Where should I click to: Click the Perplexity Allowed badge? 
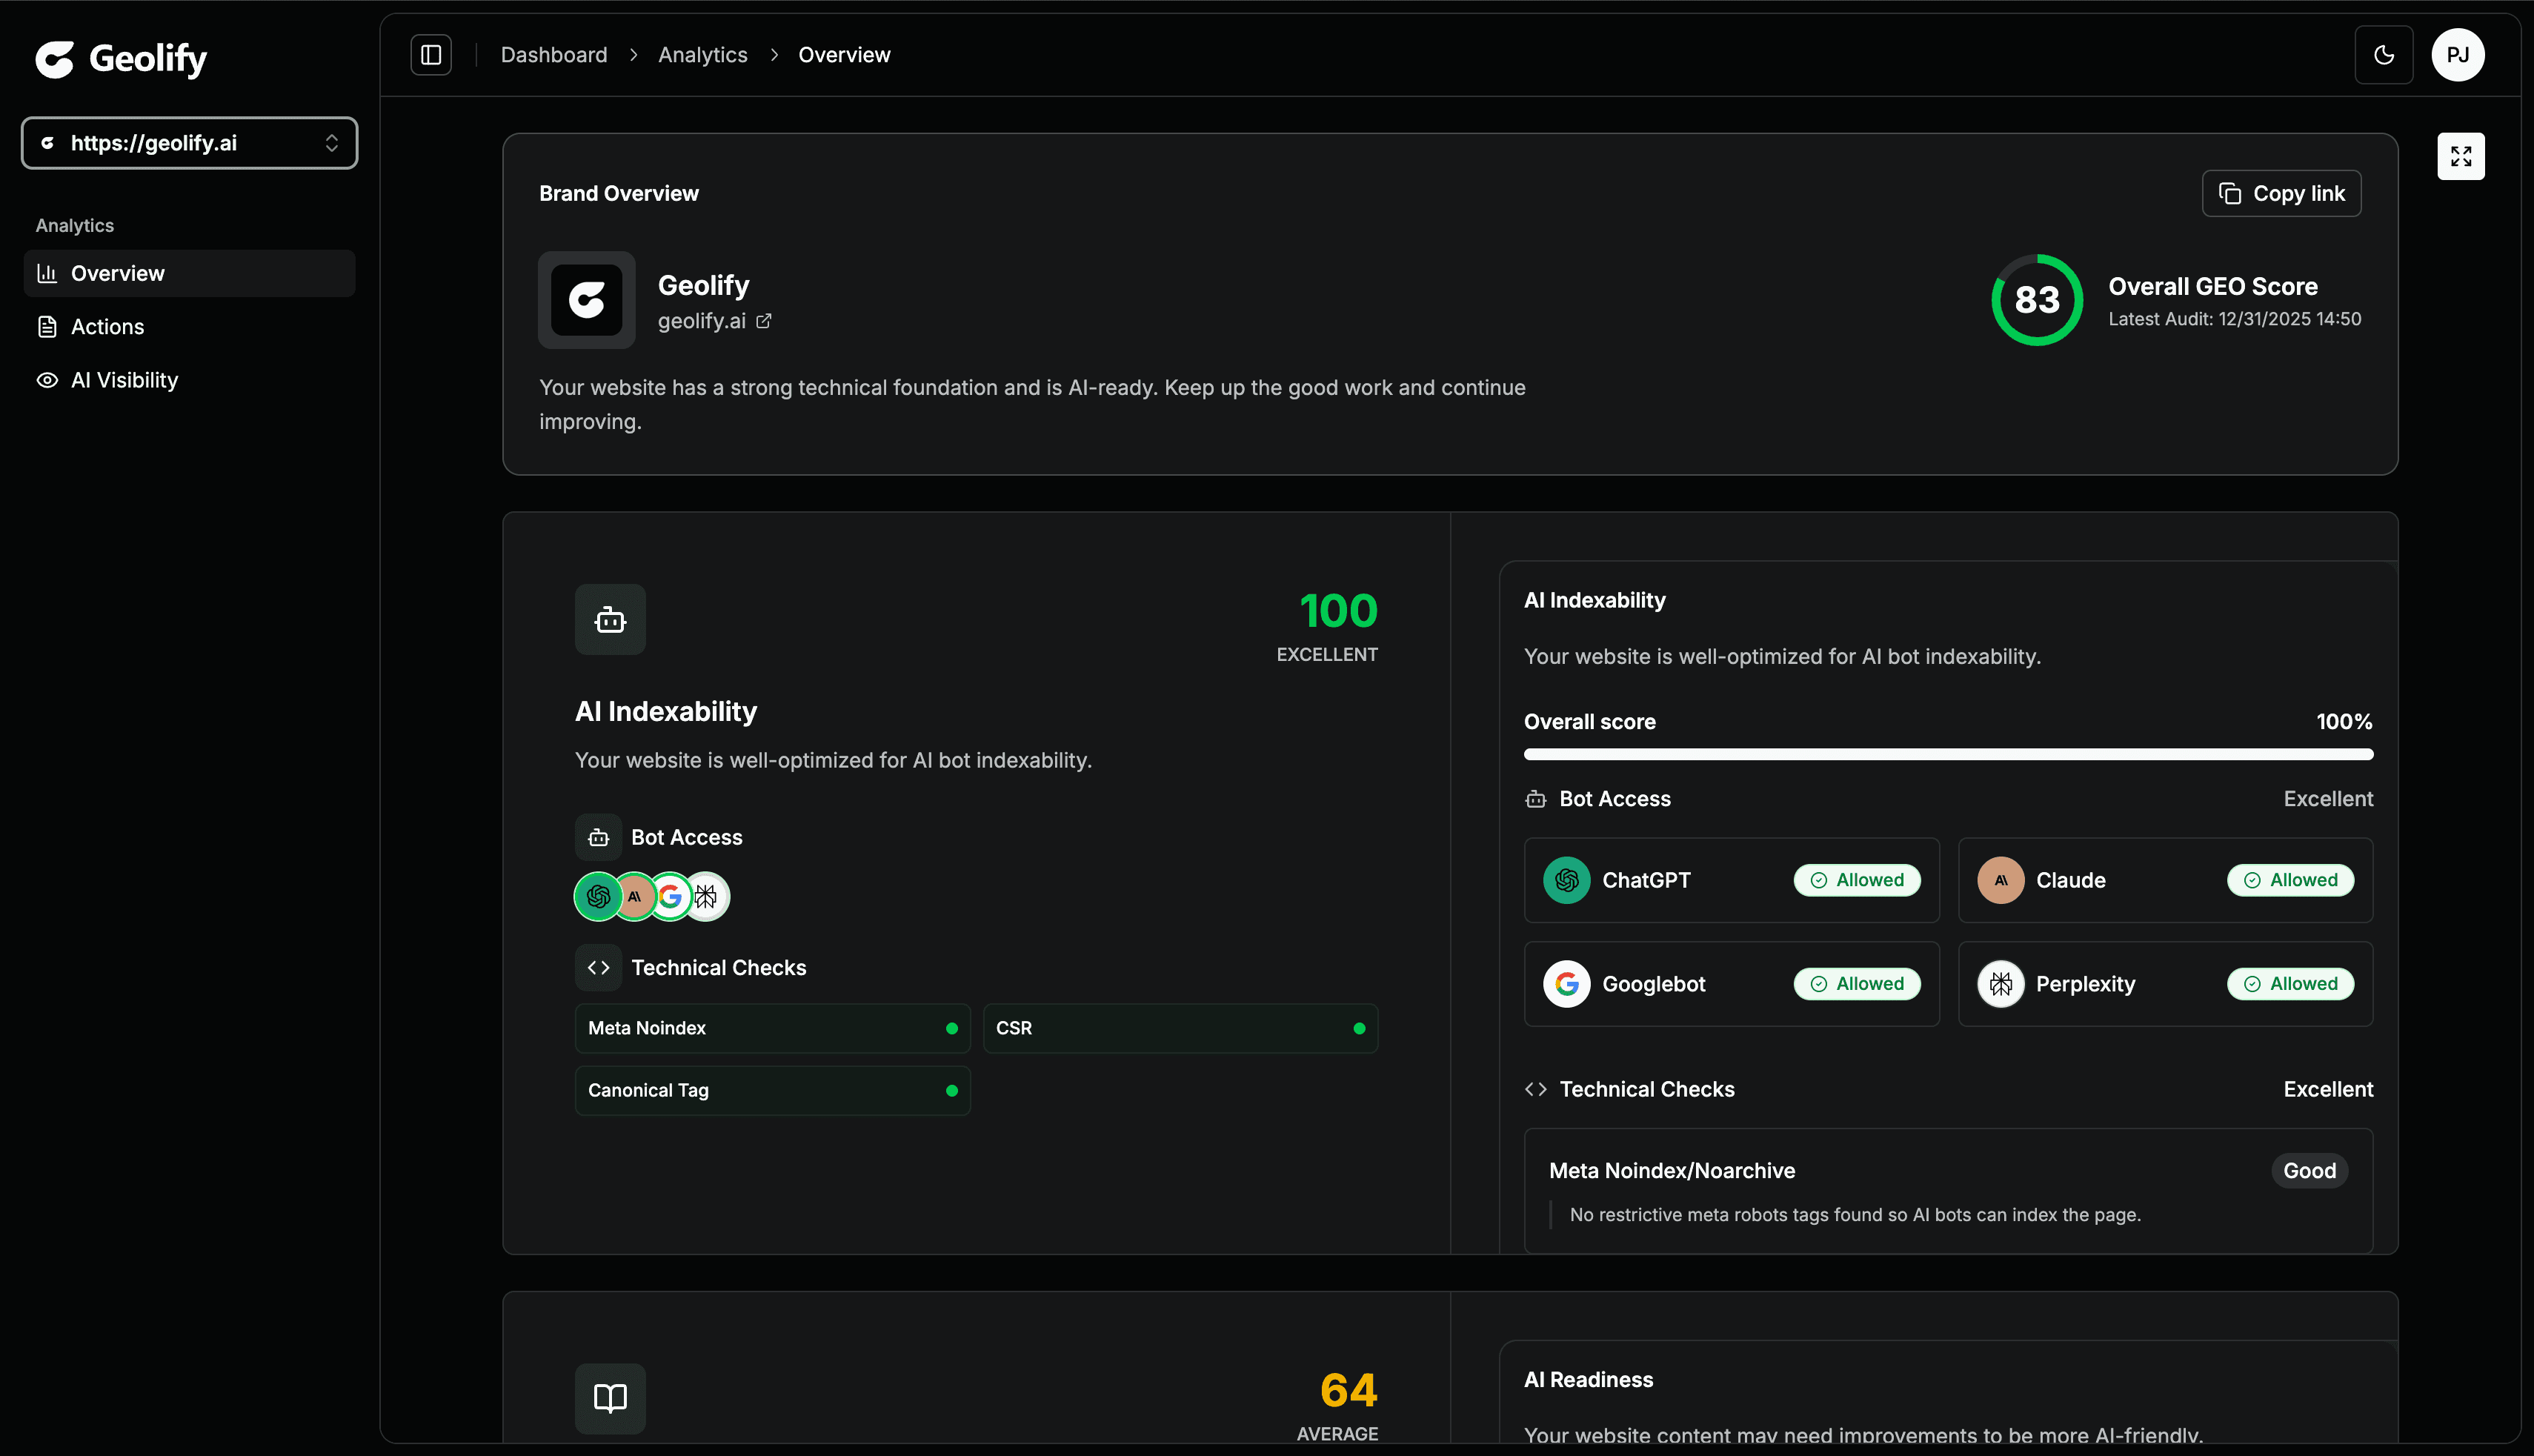tap(2290, 984)
